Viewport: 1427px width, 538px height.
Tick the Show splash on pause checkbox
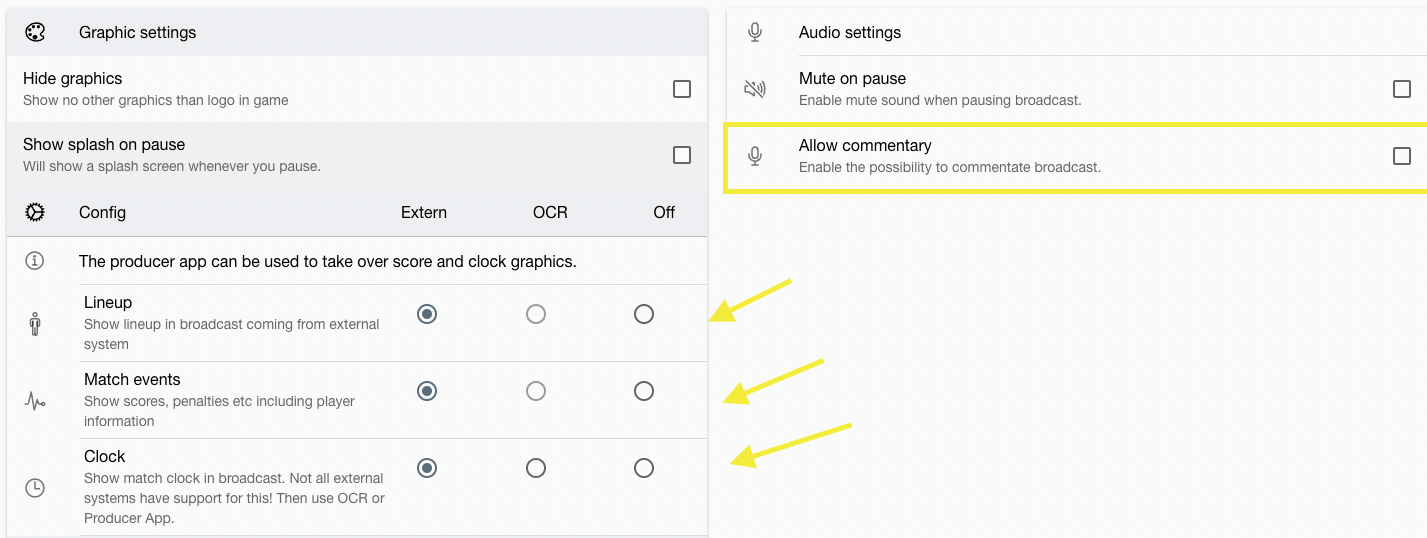682,155
